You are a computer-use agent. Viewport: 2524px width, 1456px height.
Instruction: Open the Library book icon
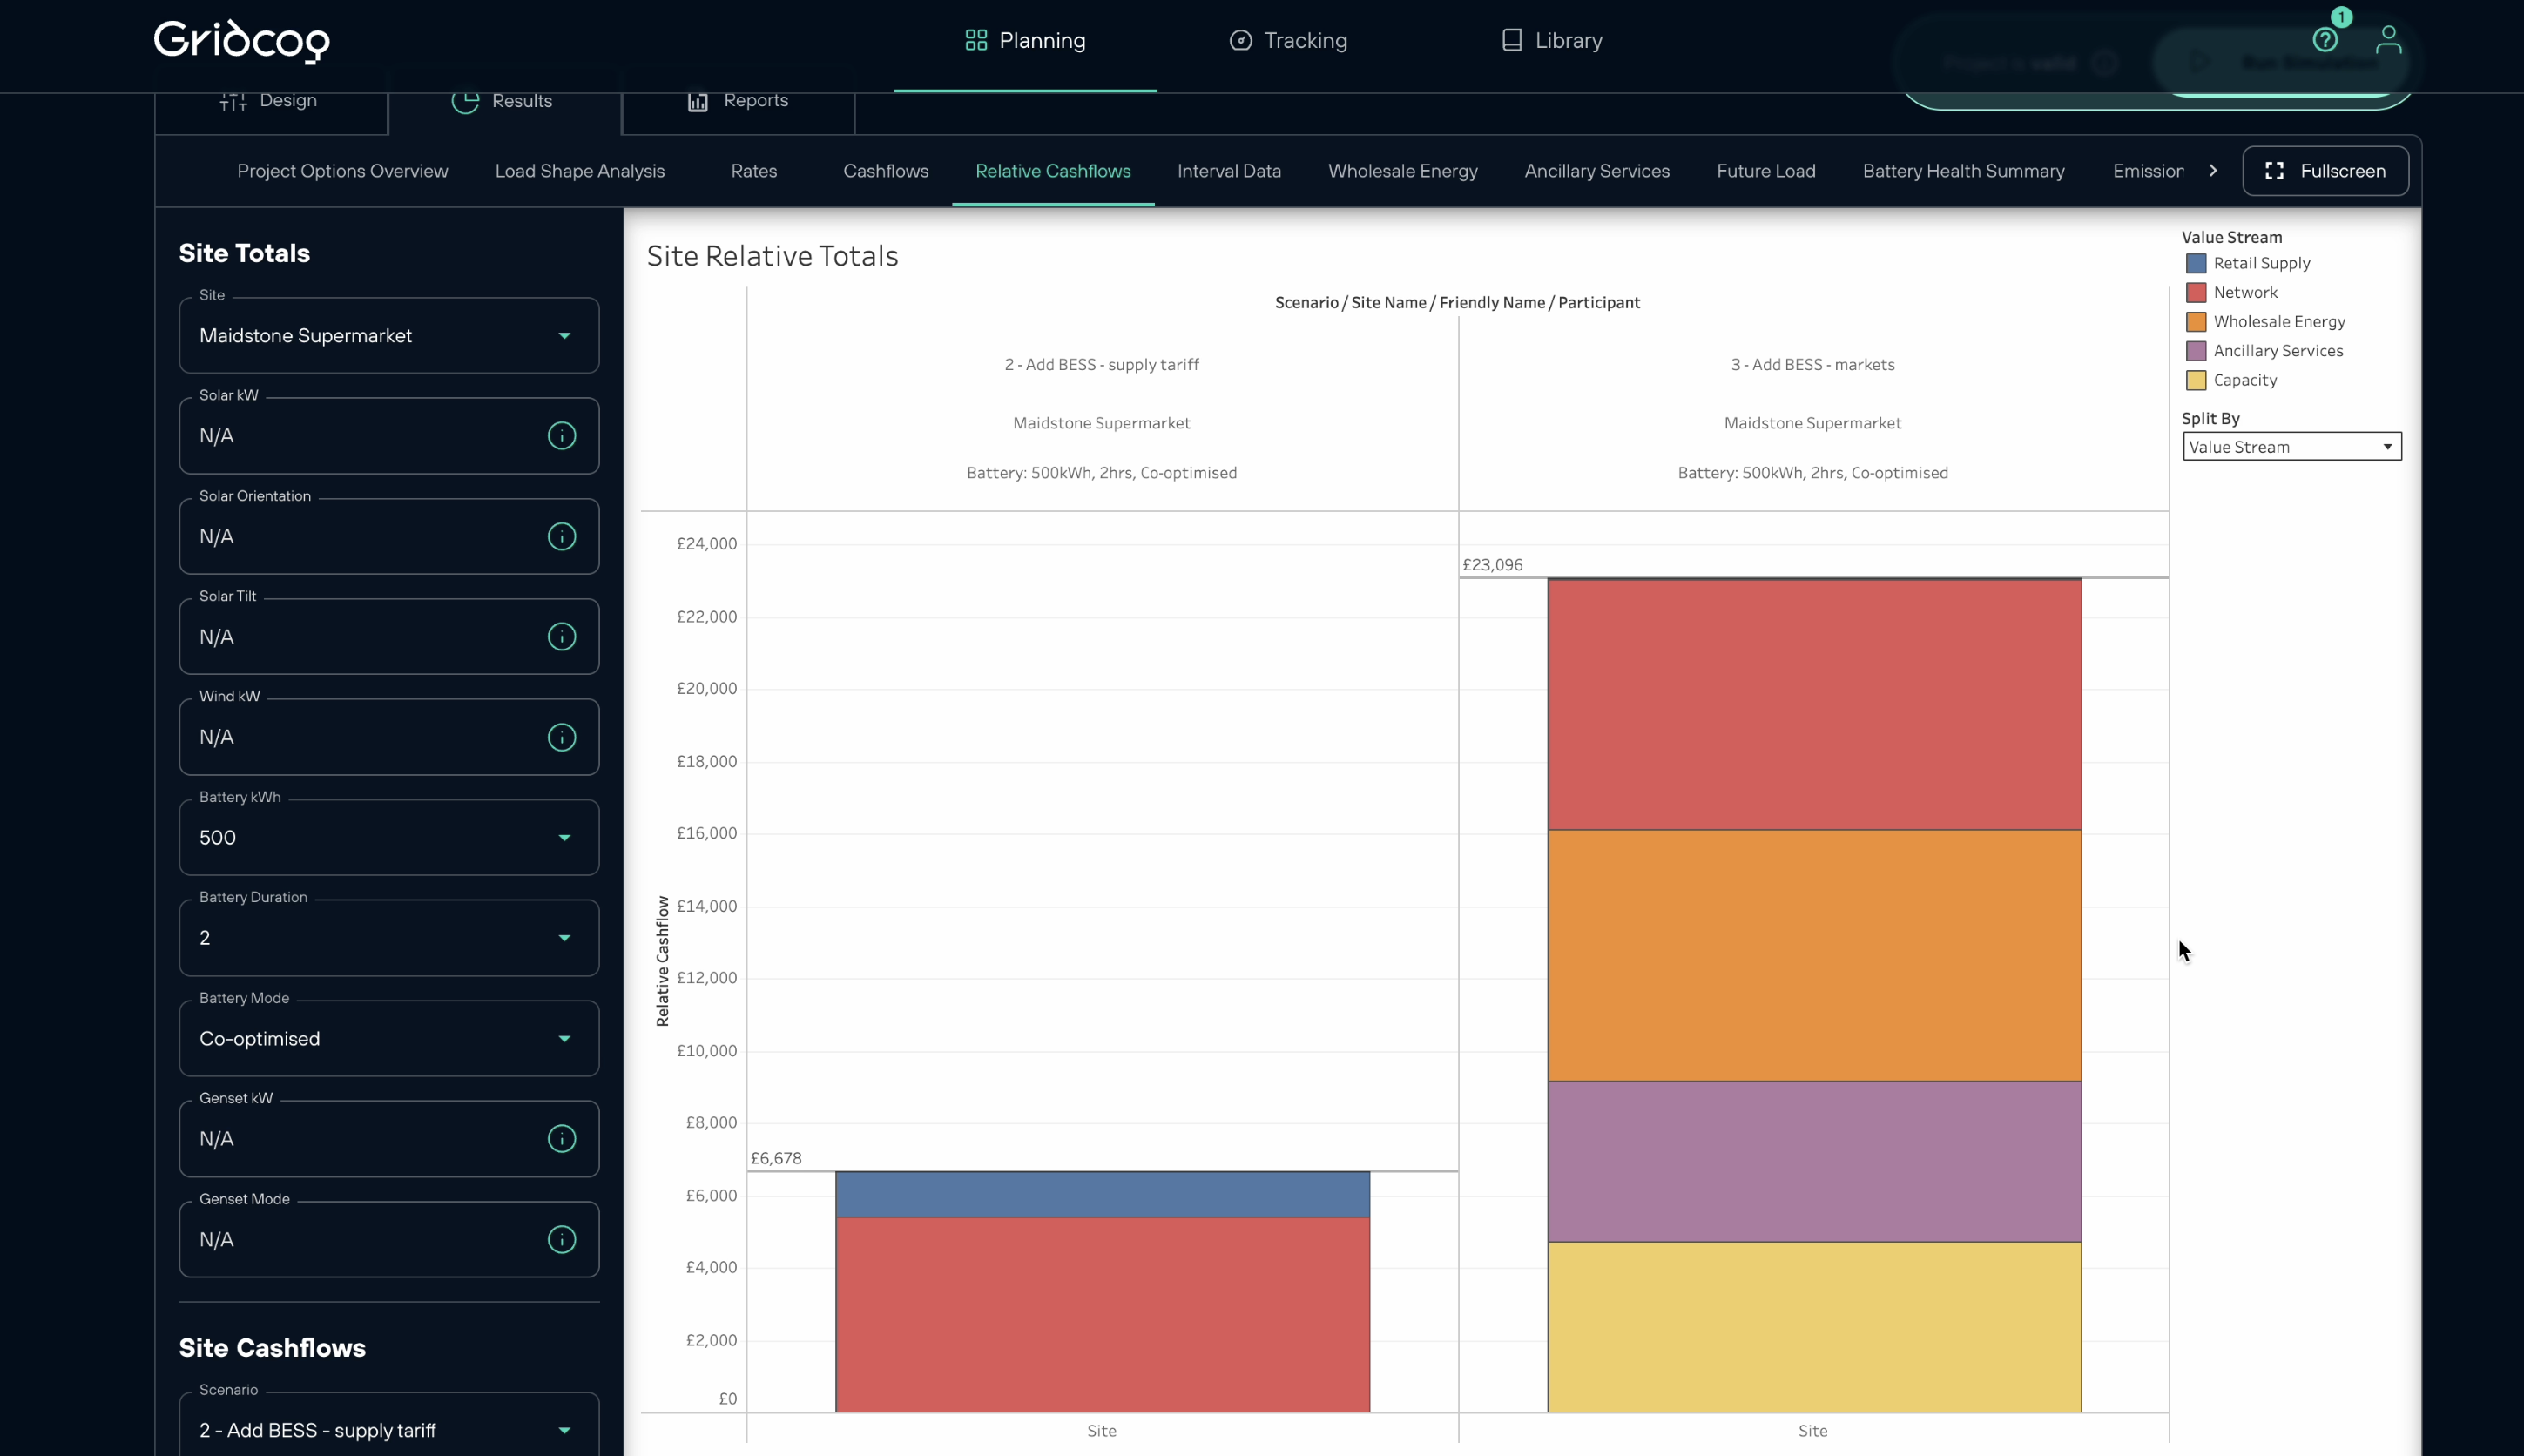(x=1510, y=40)
